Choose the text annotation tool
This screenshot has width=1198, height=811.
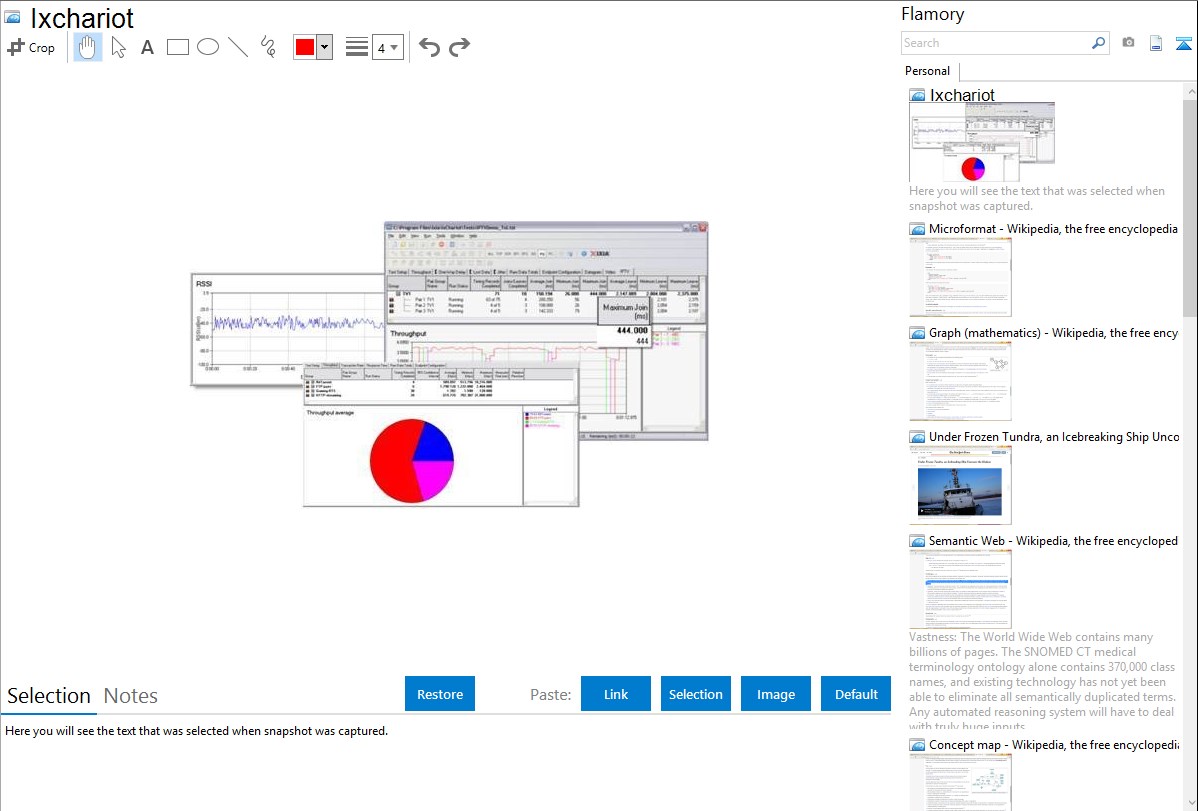[x=147, y=47]
